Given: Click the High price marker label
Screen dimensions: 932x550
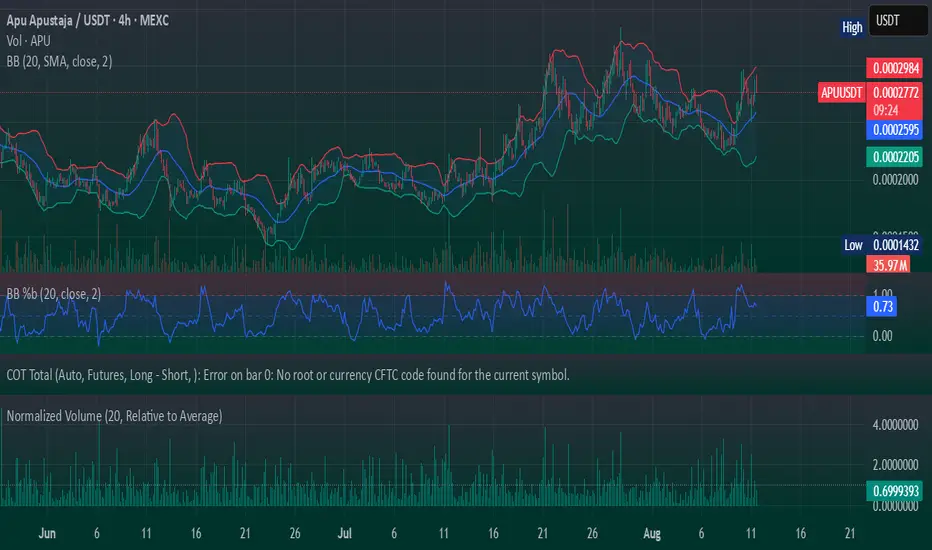Looking at the screenshot, I should coord(852,28).
